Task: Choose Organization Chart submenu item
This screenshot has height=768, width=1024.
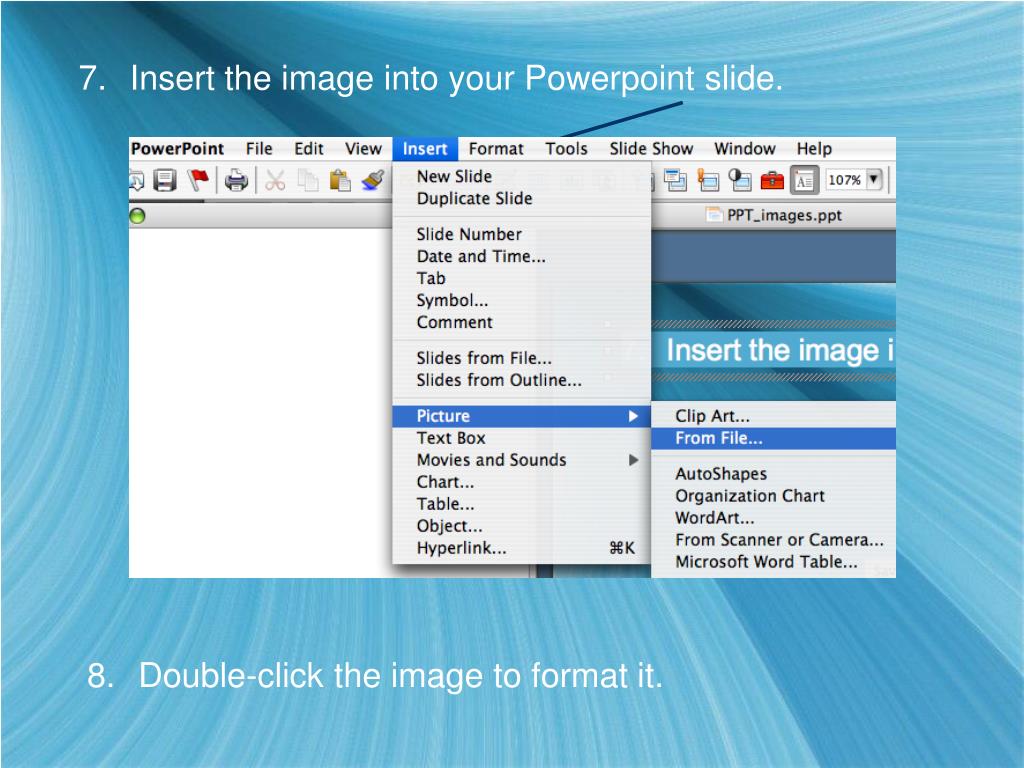Action: click(x=773, y=496)
